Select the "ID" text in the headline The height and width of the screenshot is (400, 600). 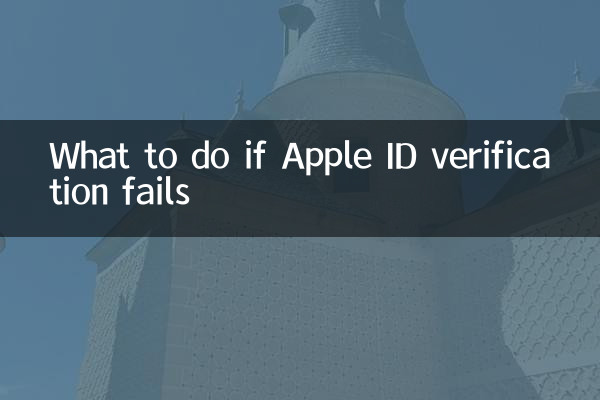401,155
